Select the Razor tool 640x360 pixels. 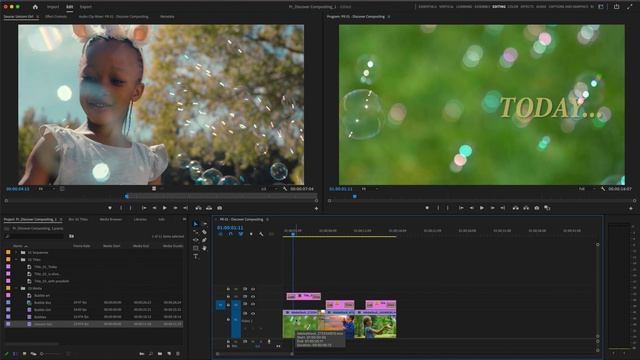click(x=204, y=232)
